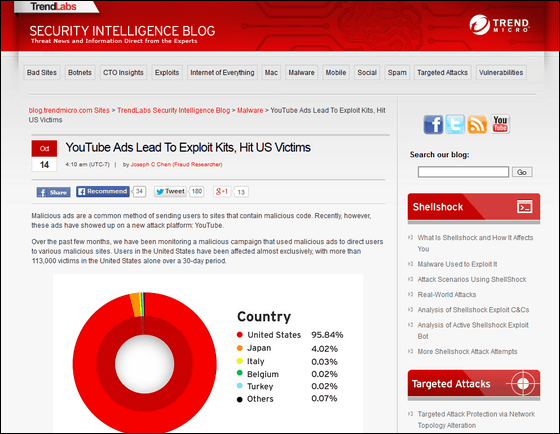Click the orange Japan legend dot

coord(240,348)
